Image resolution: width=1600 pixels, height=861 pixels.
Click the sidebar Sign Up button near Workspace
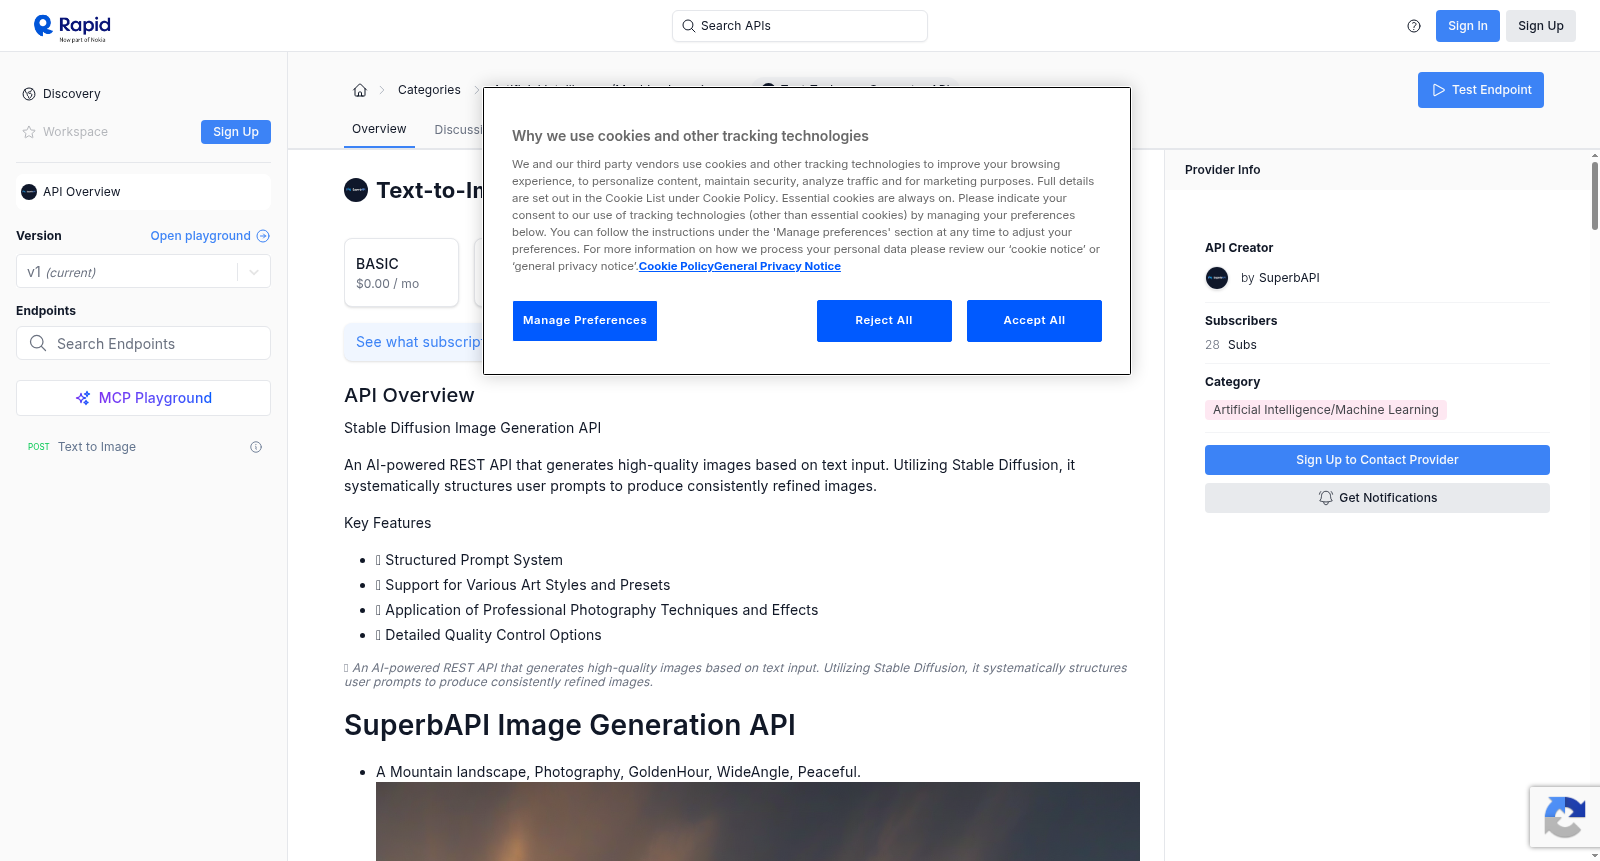[x=236, y=132]
